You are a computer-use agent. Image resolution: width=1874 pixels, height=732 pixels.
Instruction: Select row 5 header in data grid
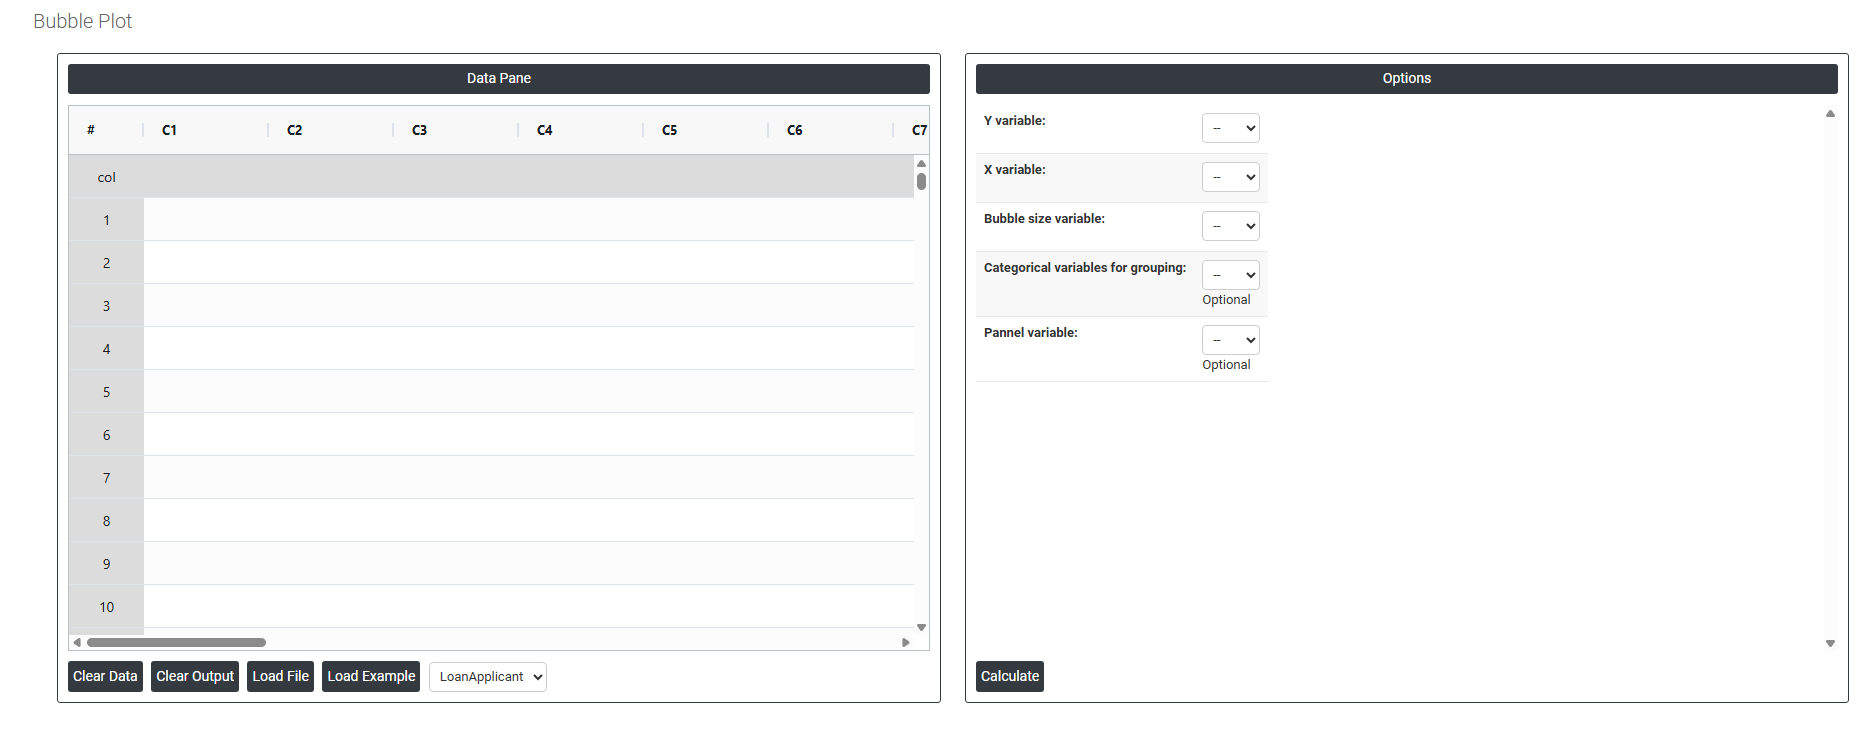pos(106,392)
